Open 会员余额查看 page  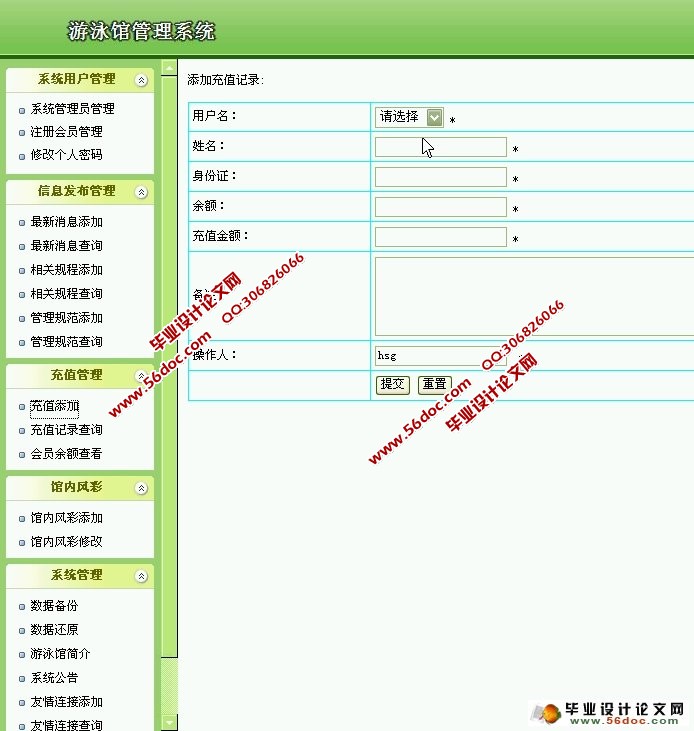(66, 454)
